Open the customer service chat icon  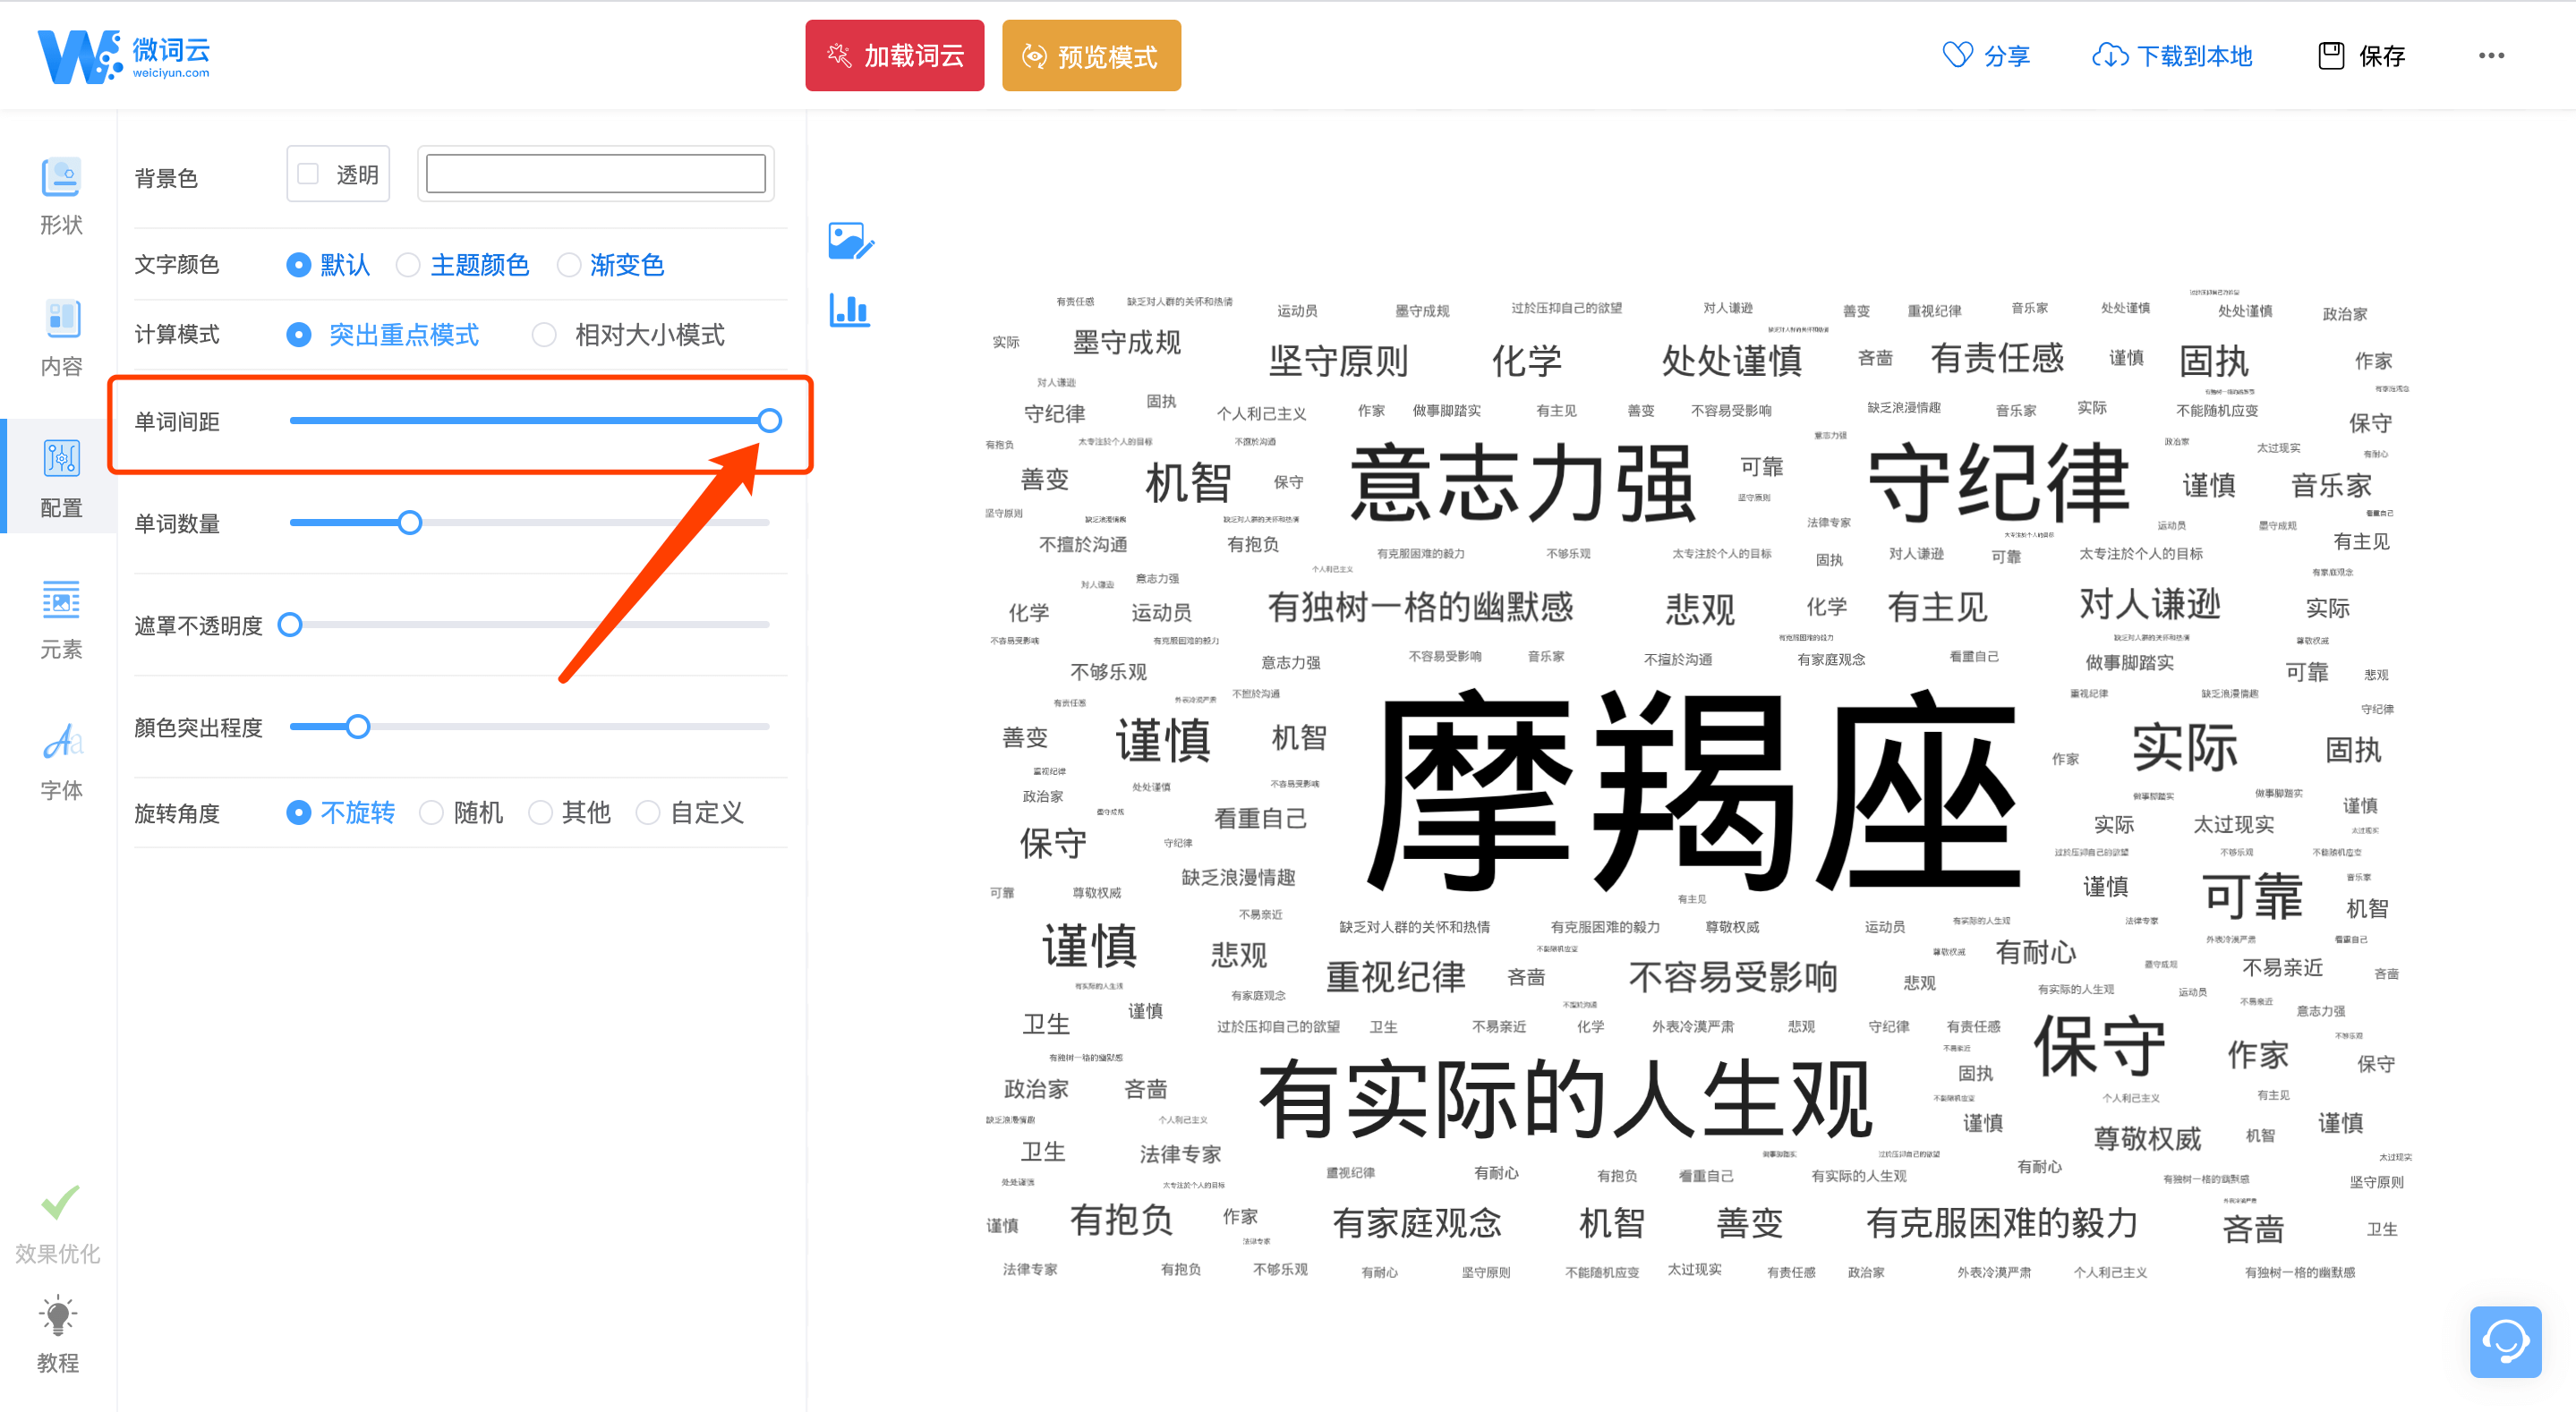2505,1341
